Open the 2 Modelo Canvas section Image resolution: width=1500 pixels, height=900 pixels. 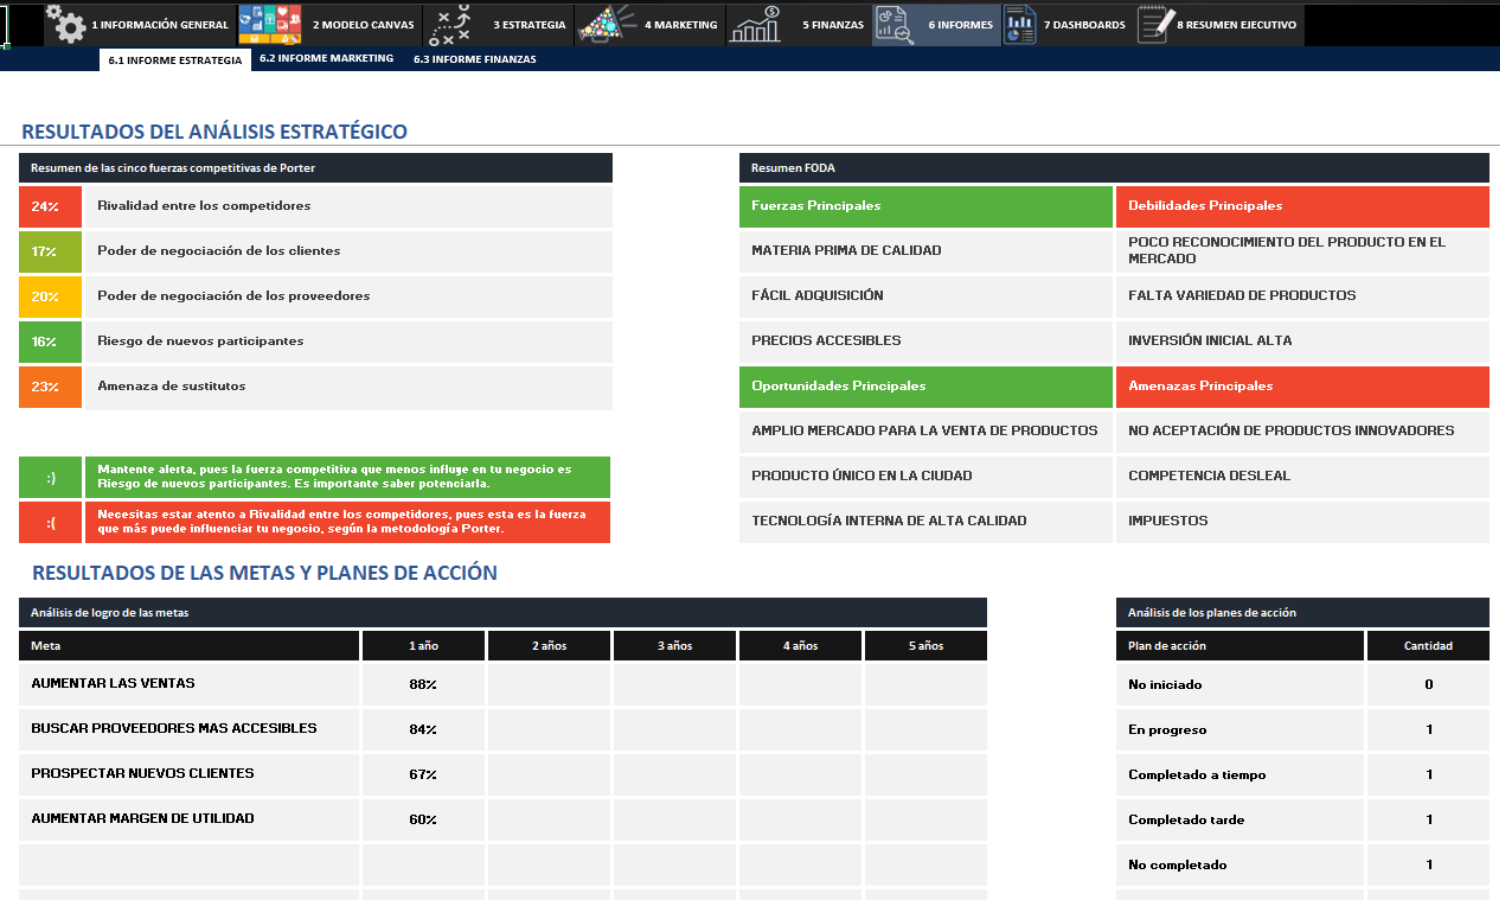363,25
